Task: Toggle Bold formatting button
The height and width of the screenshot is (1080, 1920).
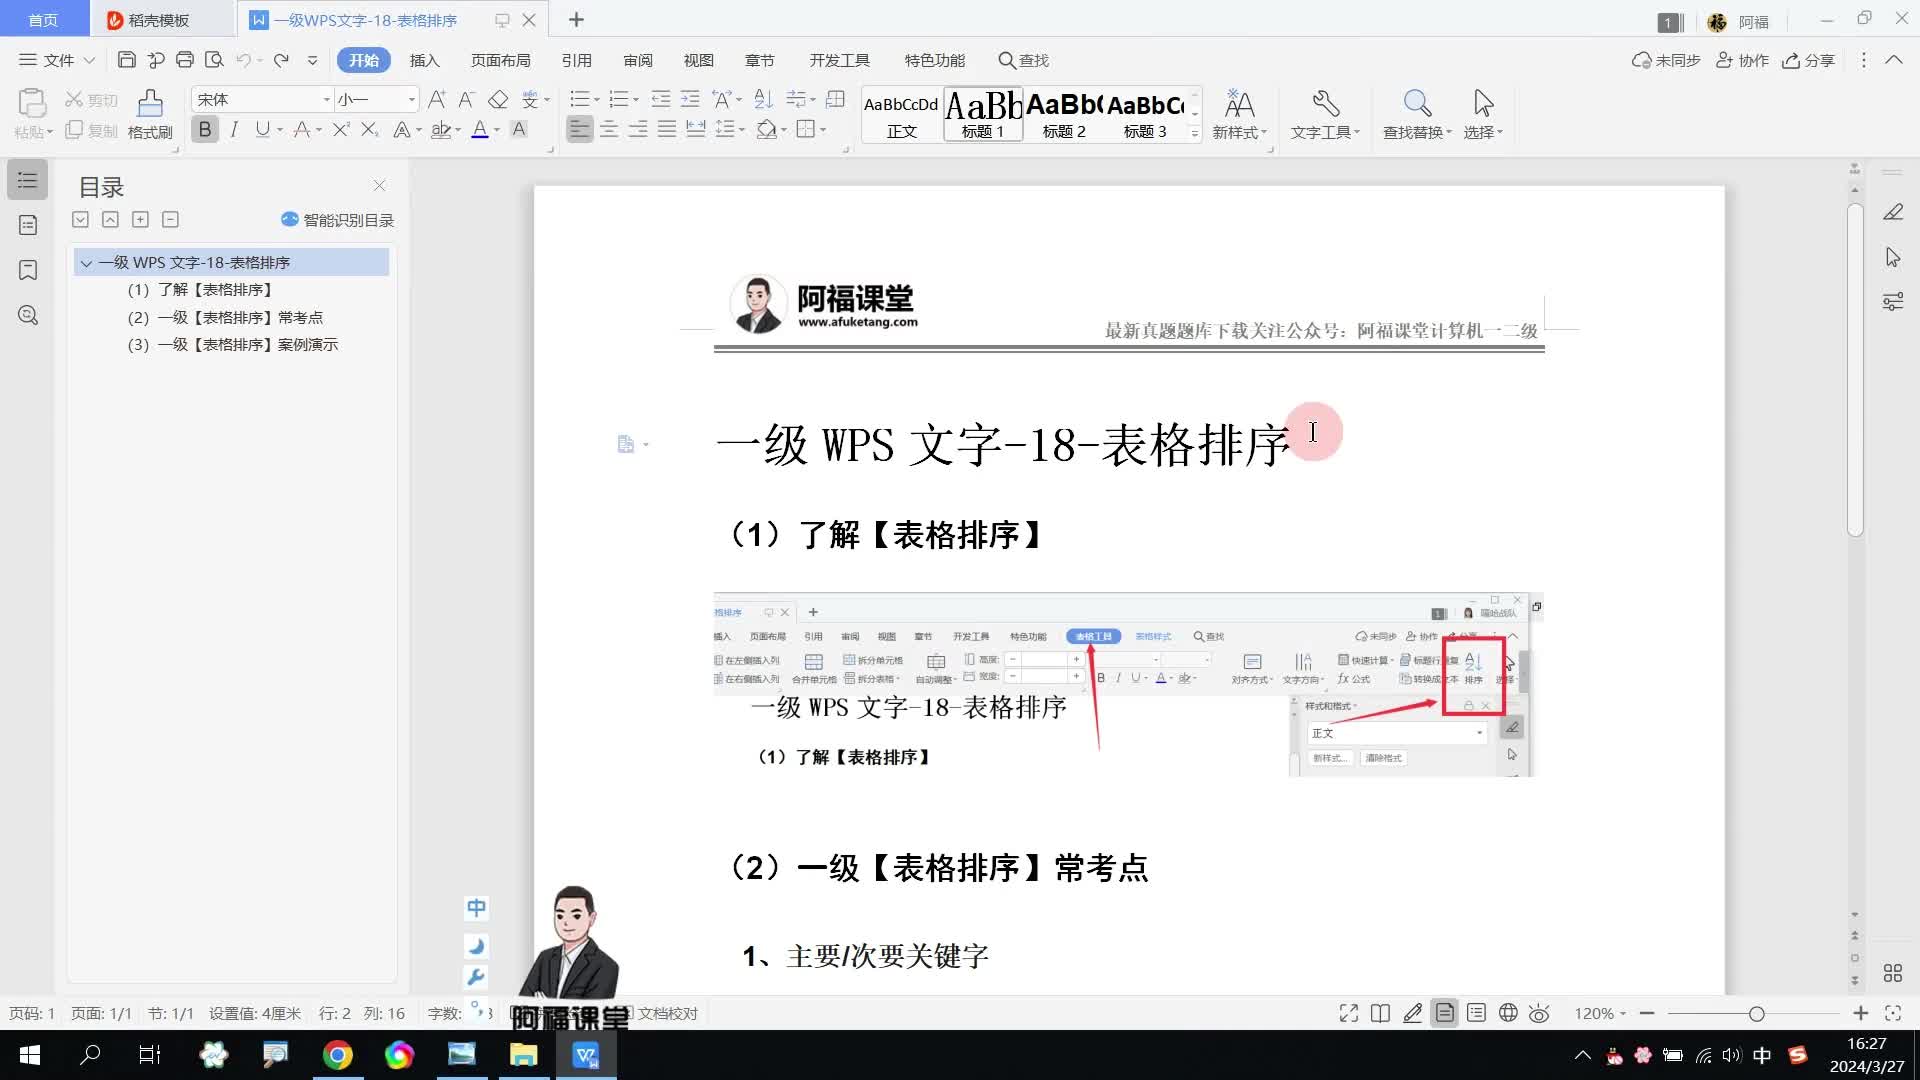Action: [205, 129]
